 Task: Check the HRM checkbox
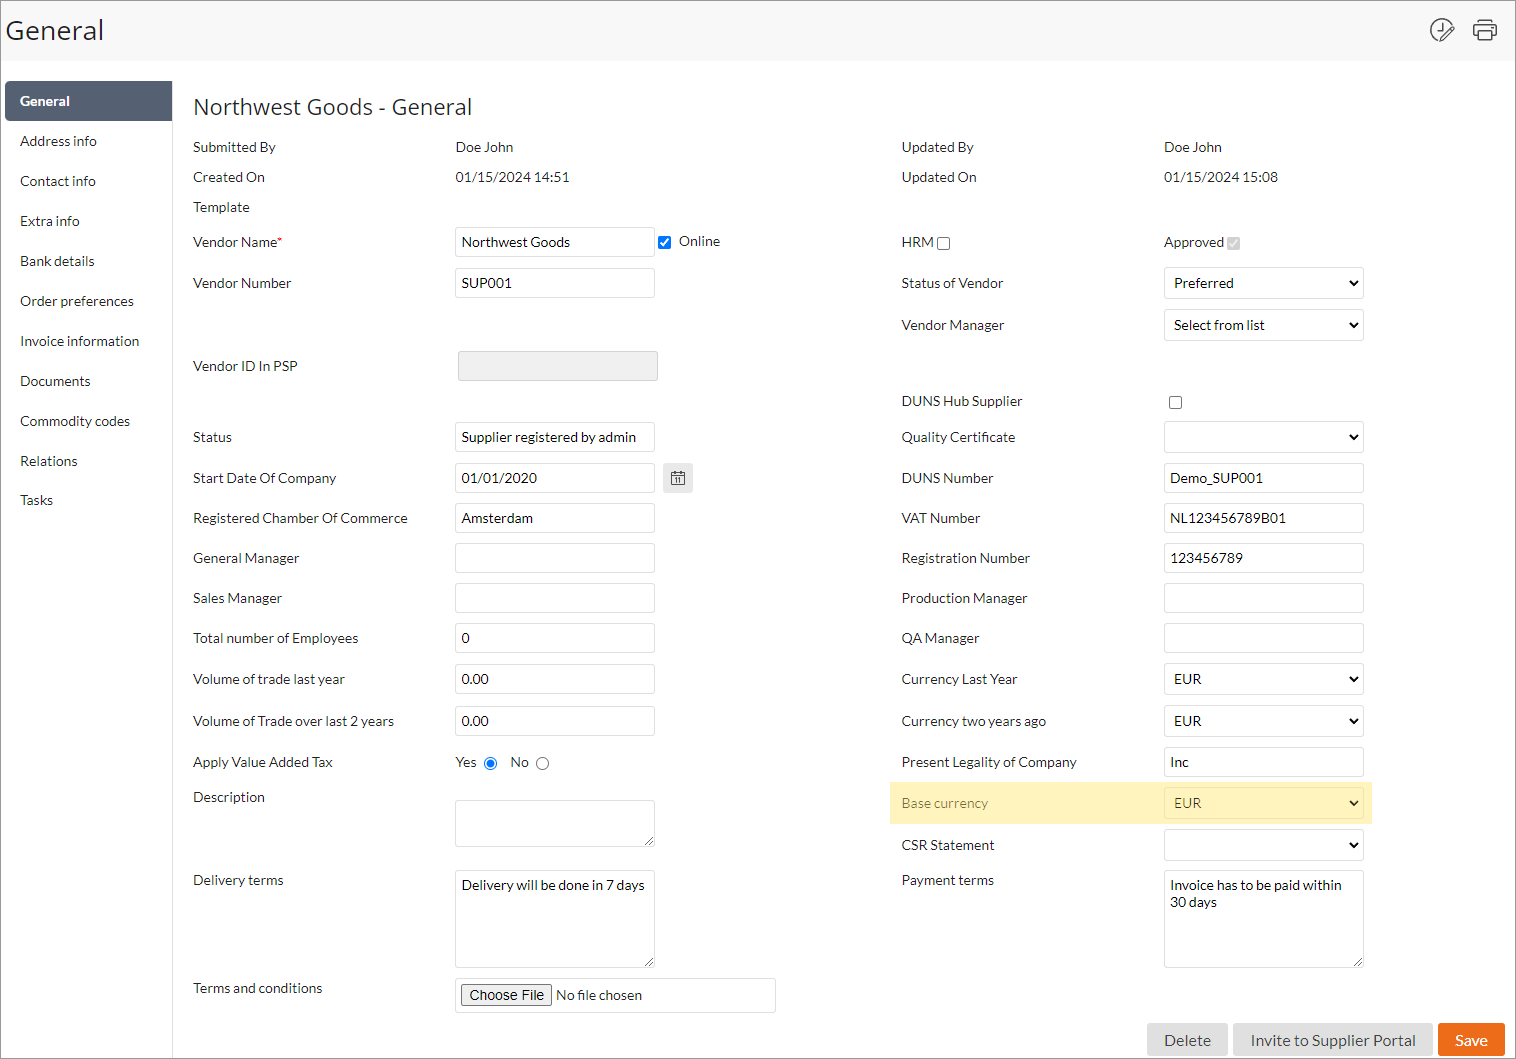943,243
